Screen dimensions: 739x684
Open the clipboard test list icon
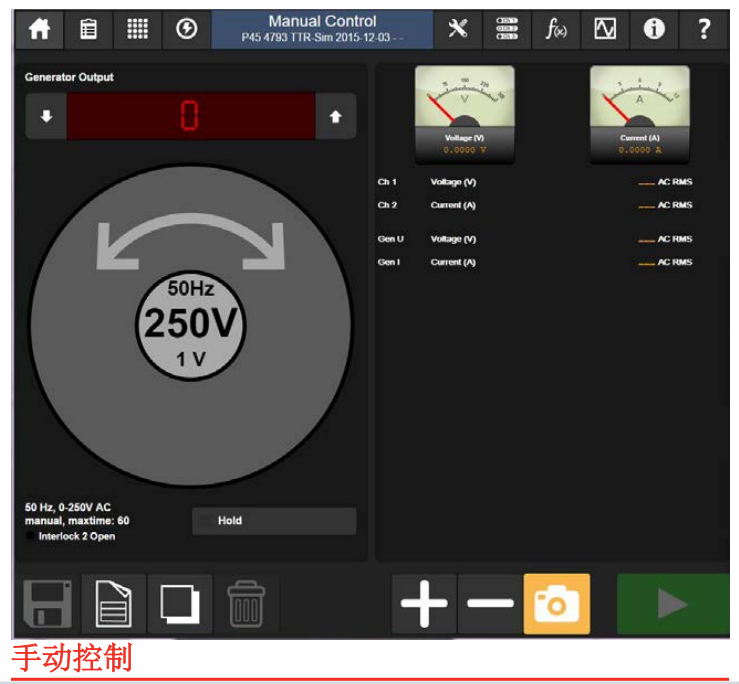pos(88,29)
